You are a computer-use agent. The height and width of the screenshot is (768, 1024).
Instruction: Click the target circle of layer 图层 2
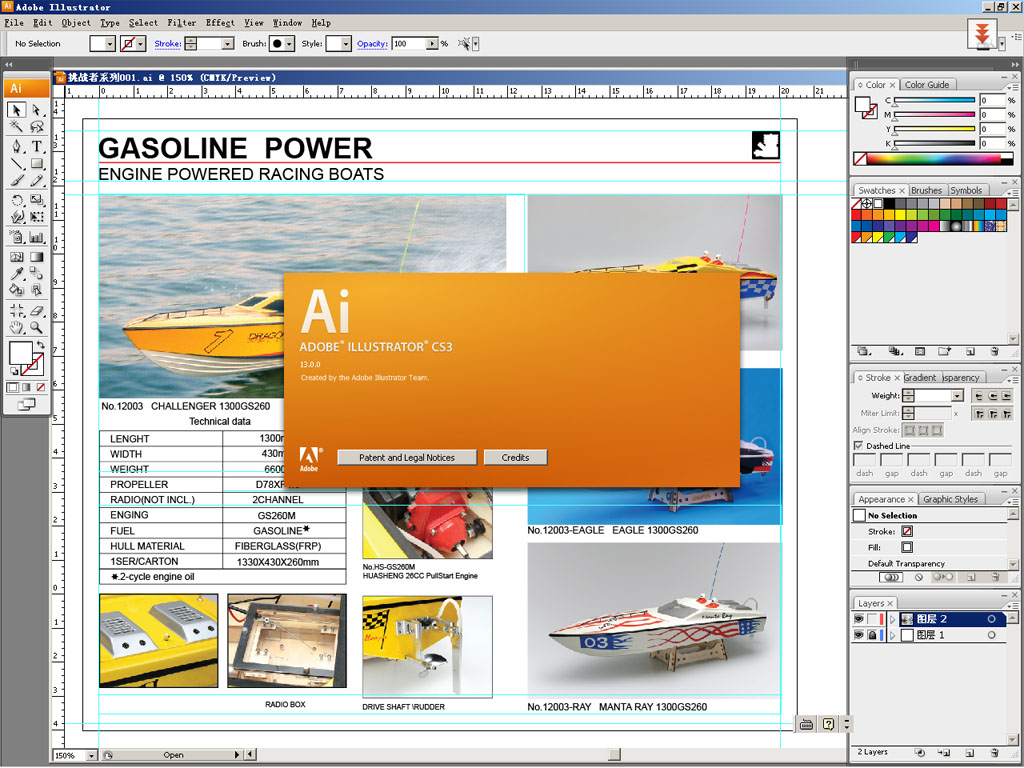pos(991,619)
